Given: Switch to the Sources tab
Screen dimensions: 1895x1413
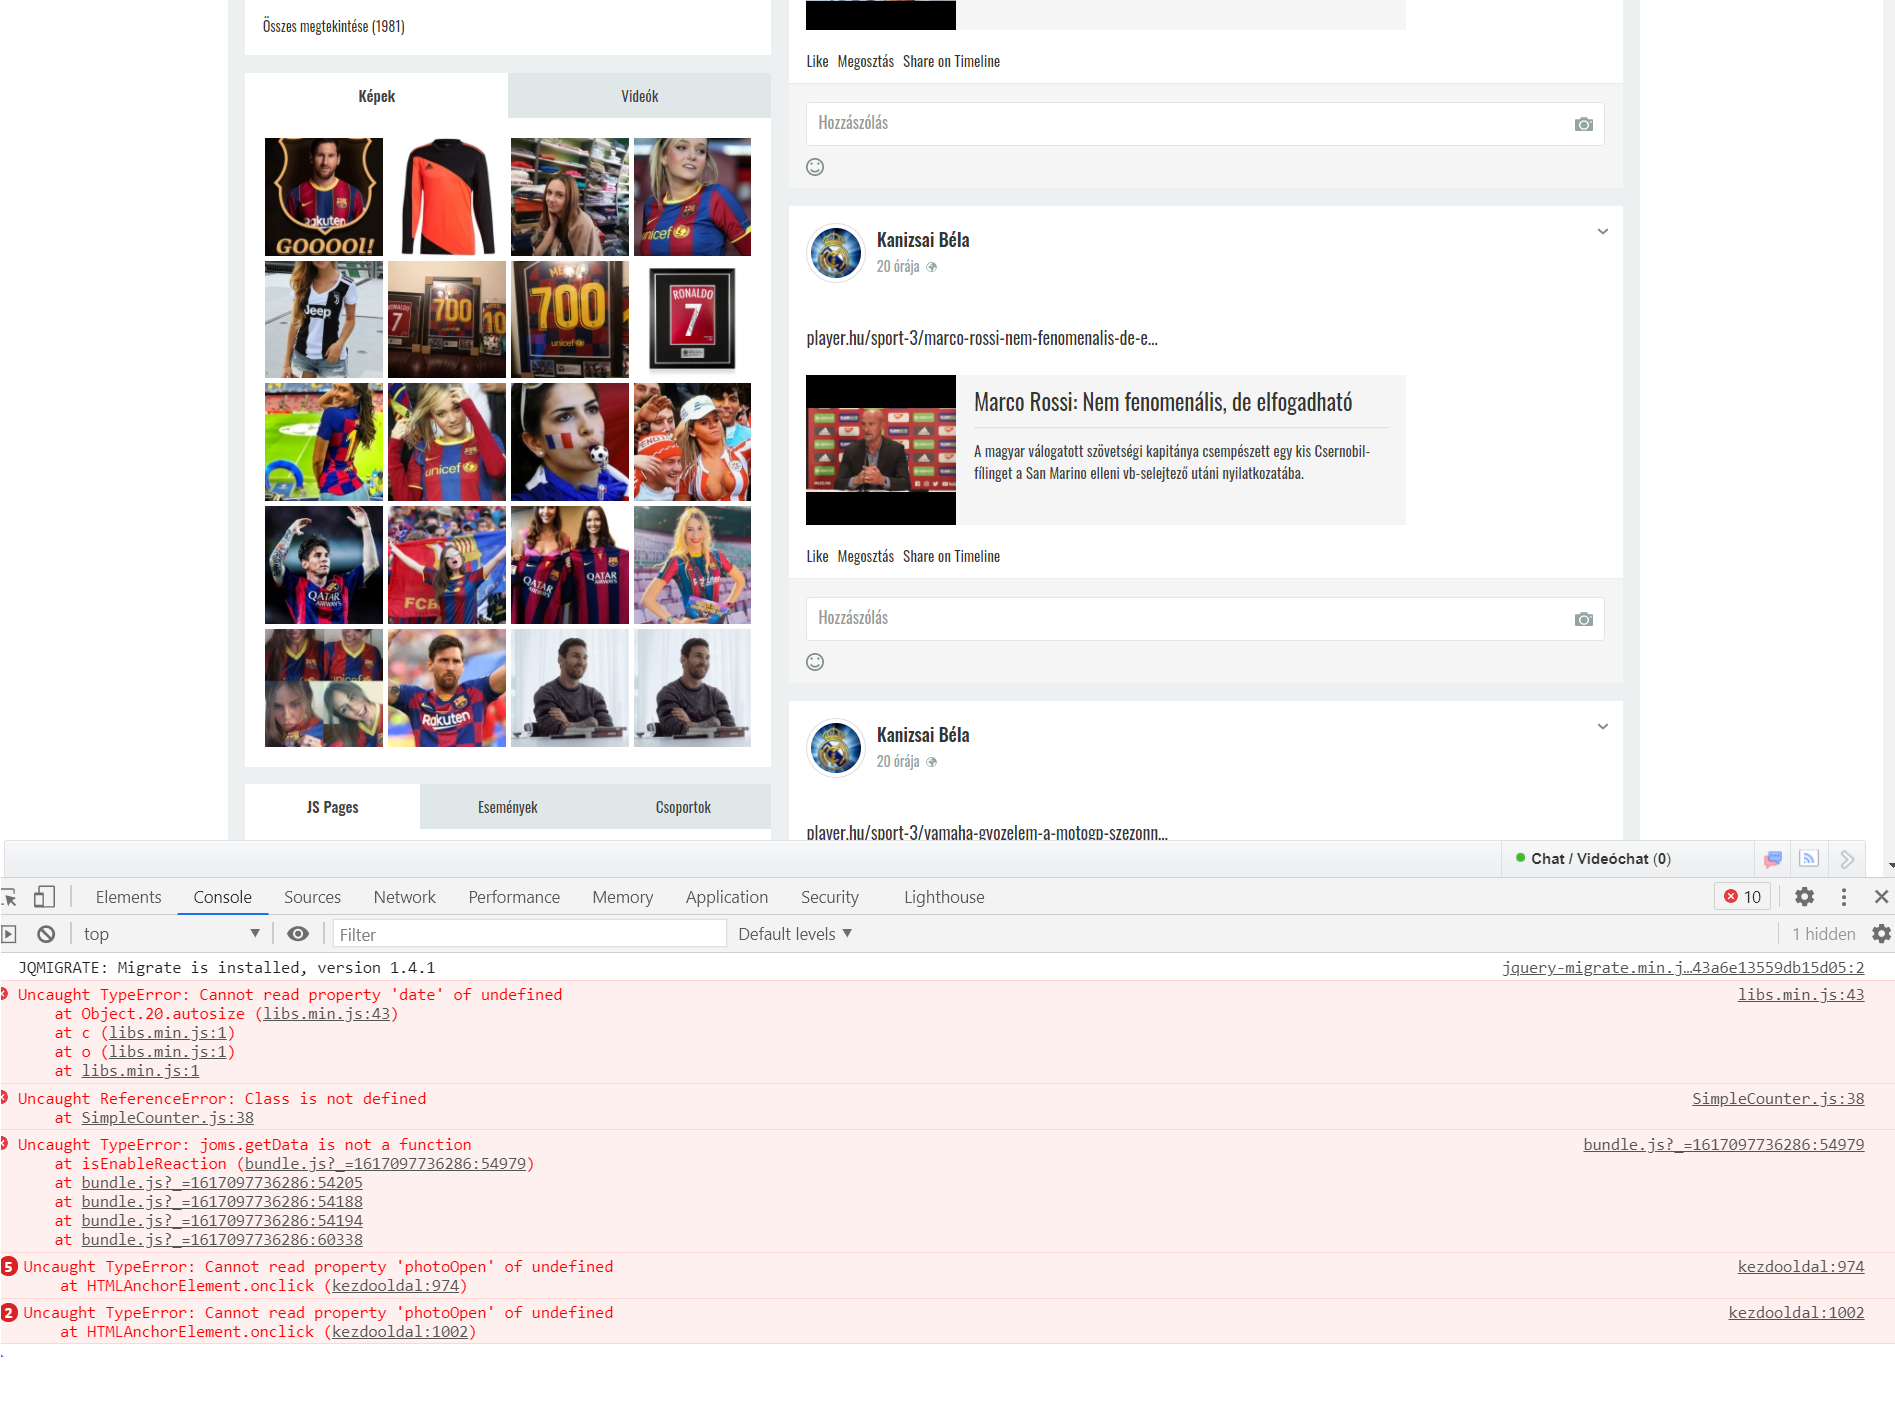Looking at the screenshot, I should [x=312, y=897].
